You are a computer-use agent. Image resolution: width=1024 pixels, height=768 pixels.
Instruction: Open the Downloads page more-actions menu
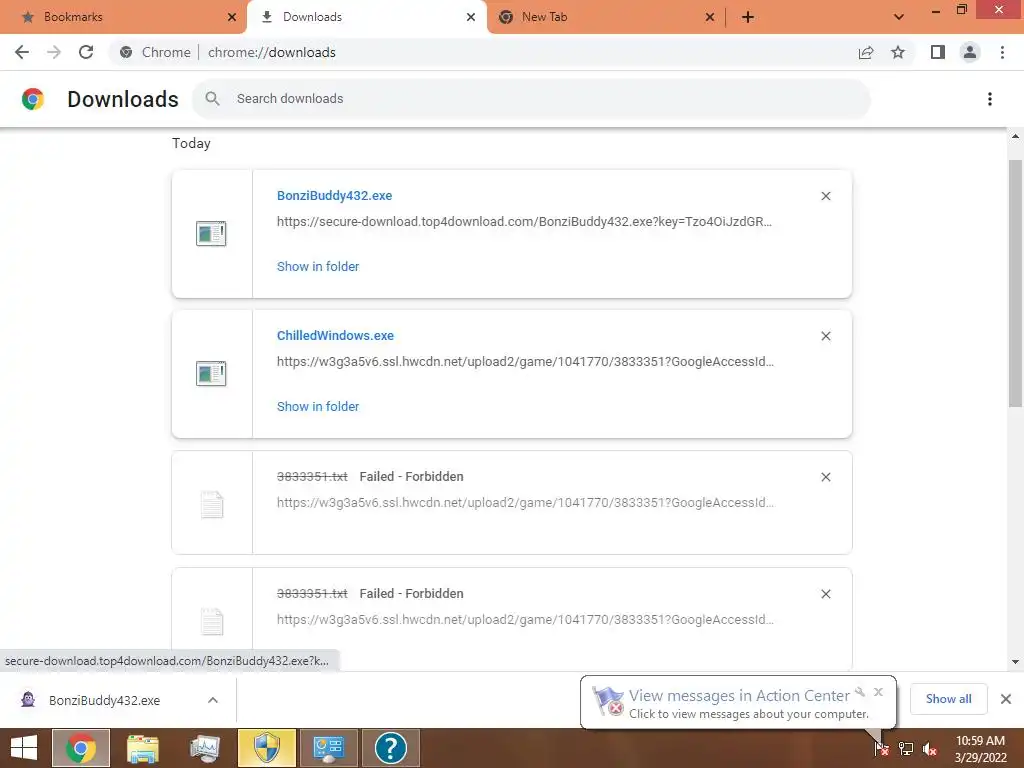tap(990, 99)
